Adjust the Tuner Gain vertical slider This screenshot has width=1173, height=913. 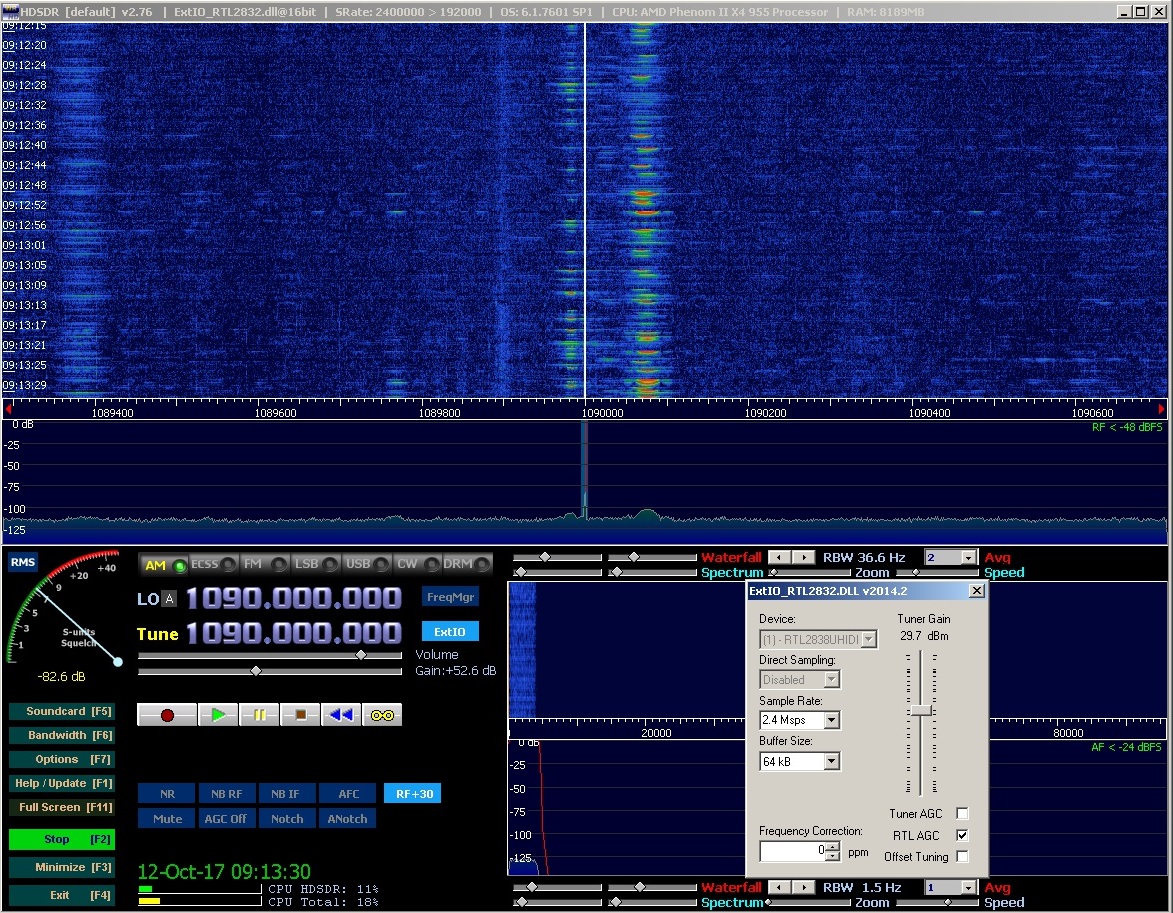point(921,710)
